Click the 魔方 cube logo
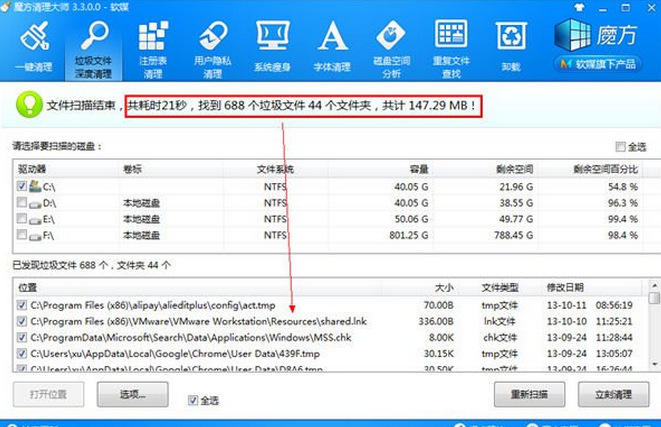This screenshot has height=427, width=661. click(x=572, y=35)
